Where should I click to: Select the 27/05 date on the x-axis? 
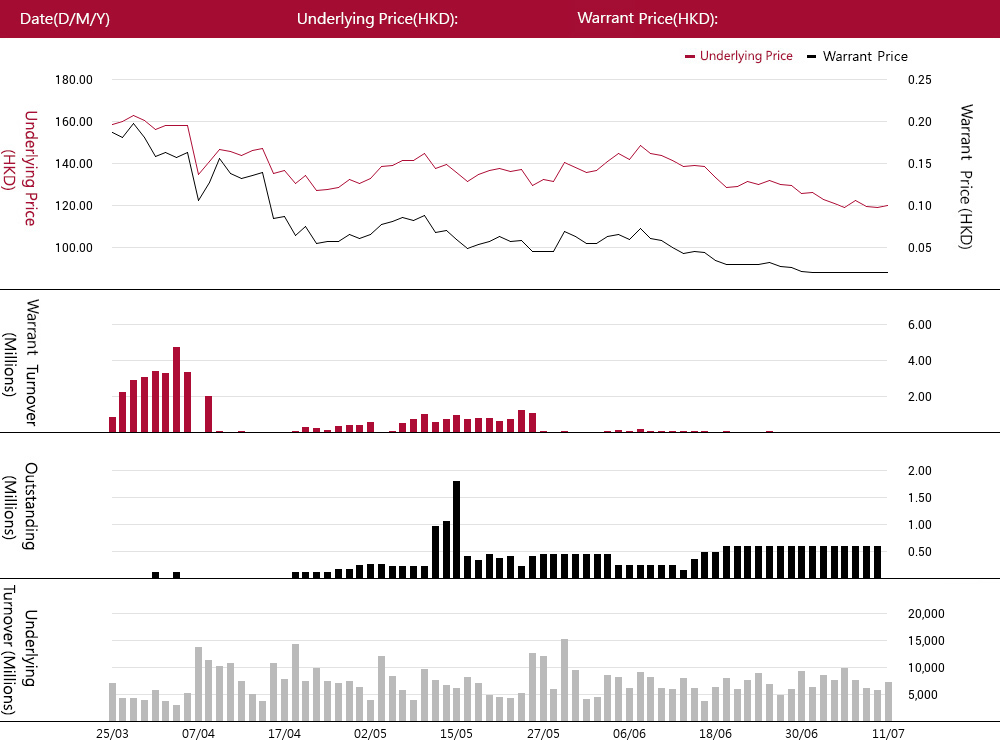pos(543,734)
